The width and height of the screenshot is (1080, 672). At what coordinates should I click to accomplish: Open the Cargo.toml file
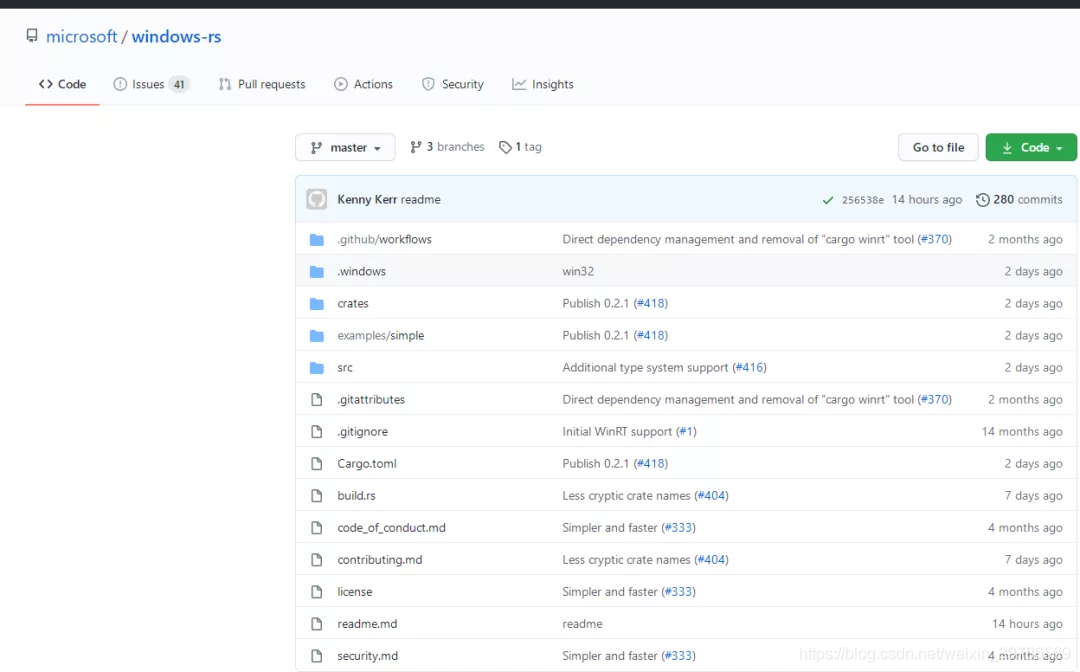[367, 463]
